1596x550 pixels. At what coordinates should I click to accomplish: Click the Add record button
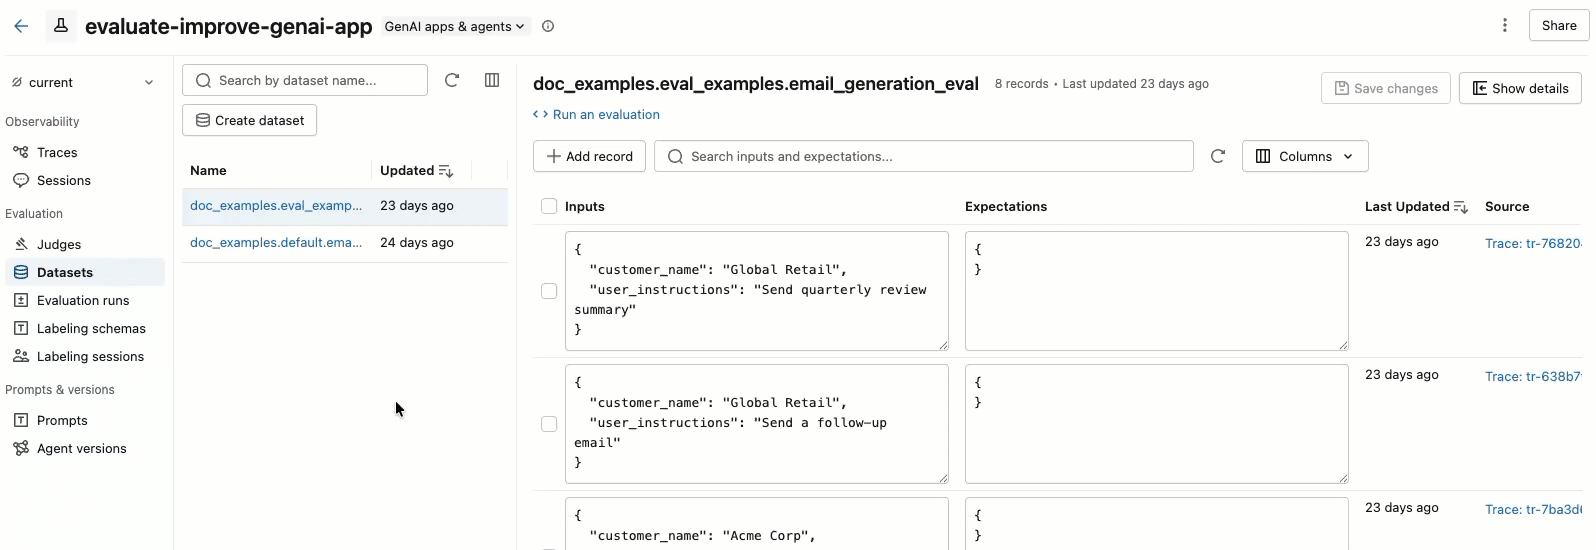pos(589,156)
